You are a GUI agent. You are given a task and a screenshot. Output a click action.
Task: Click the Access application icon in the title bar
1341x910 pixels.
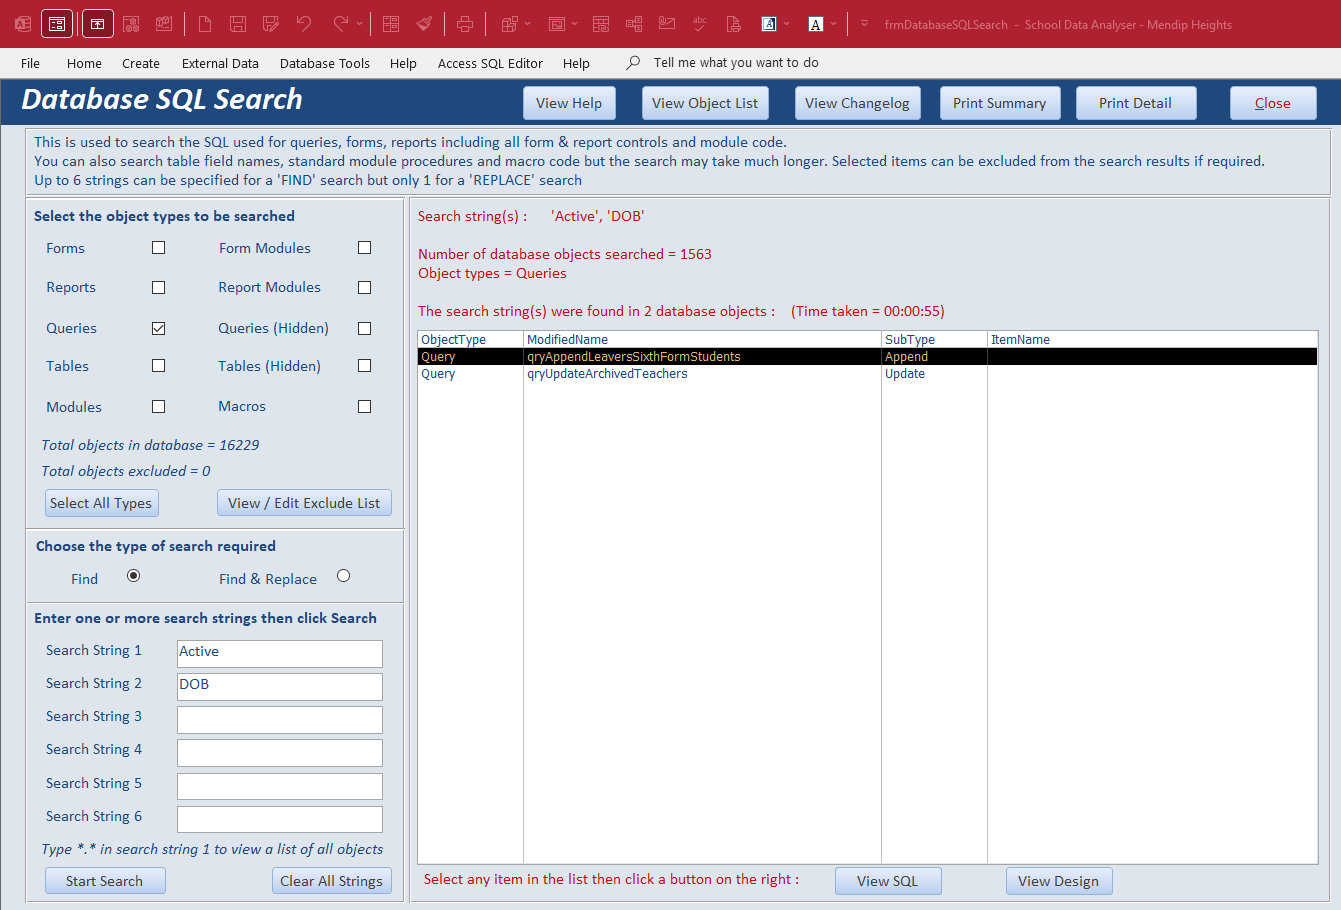coord(23,24)
